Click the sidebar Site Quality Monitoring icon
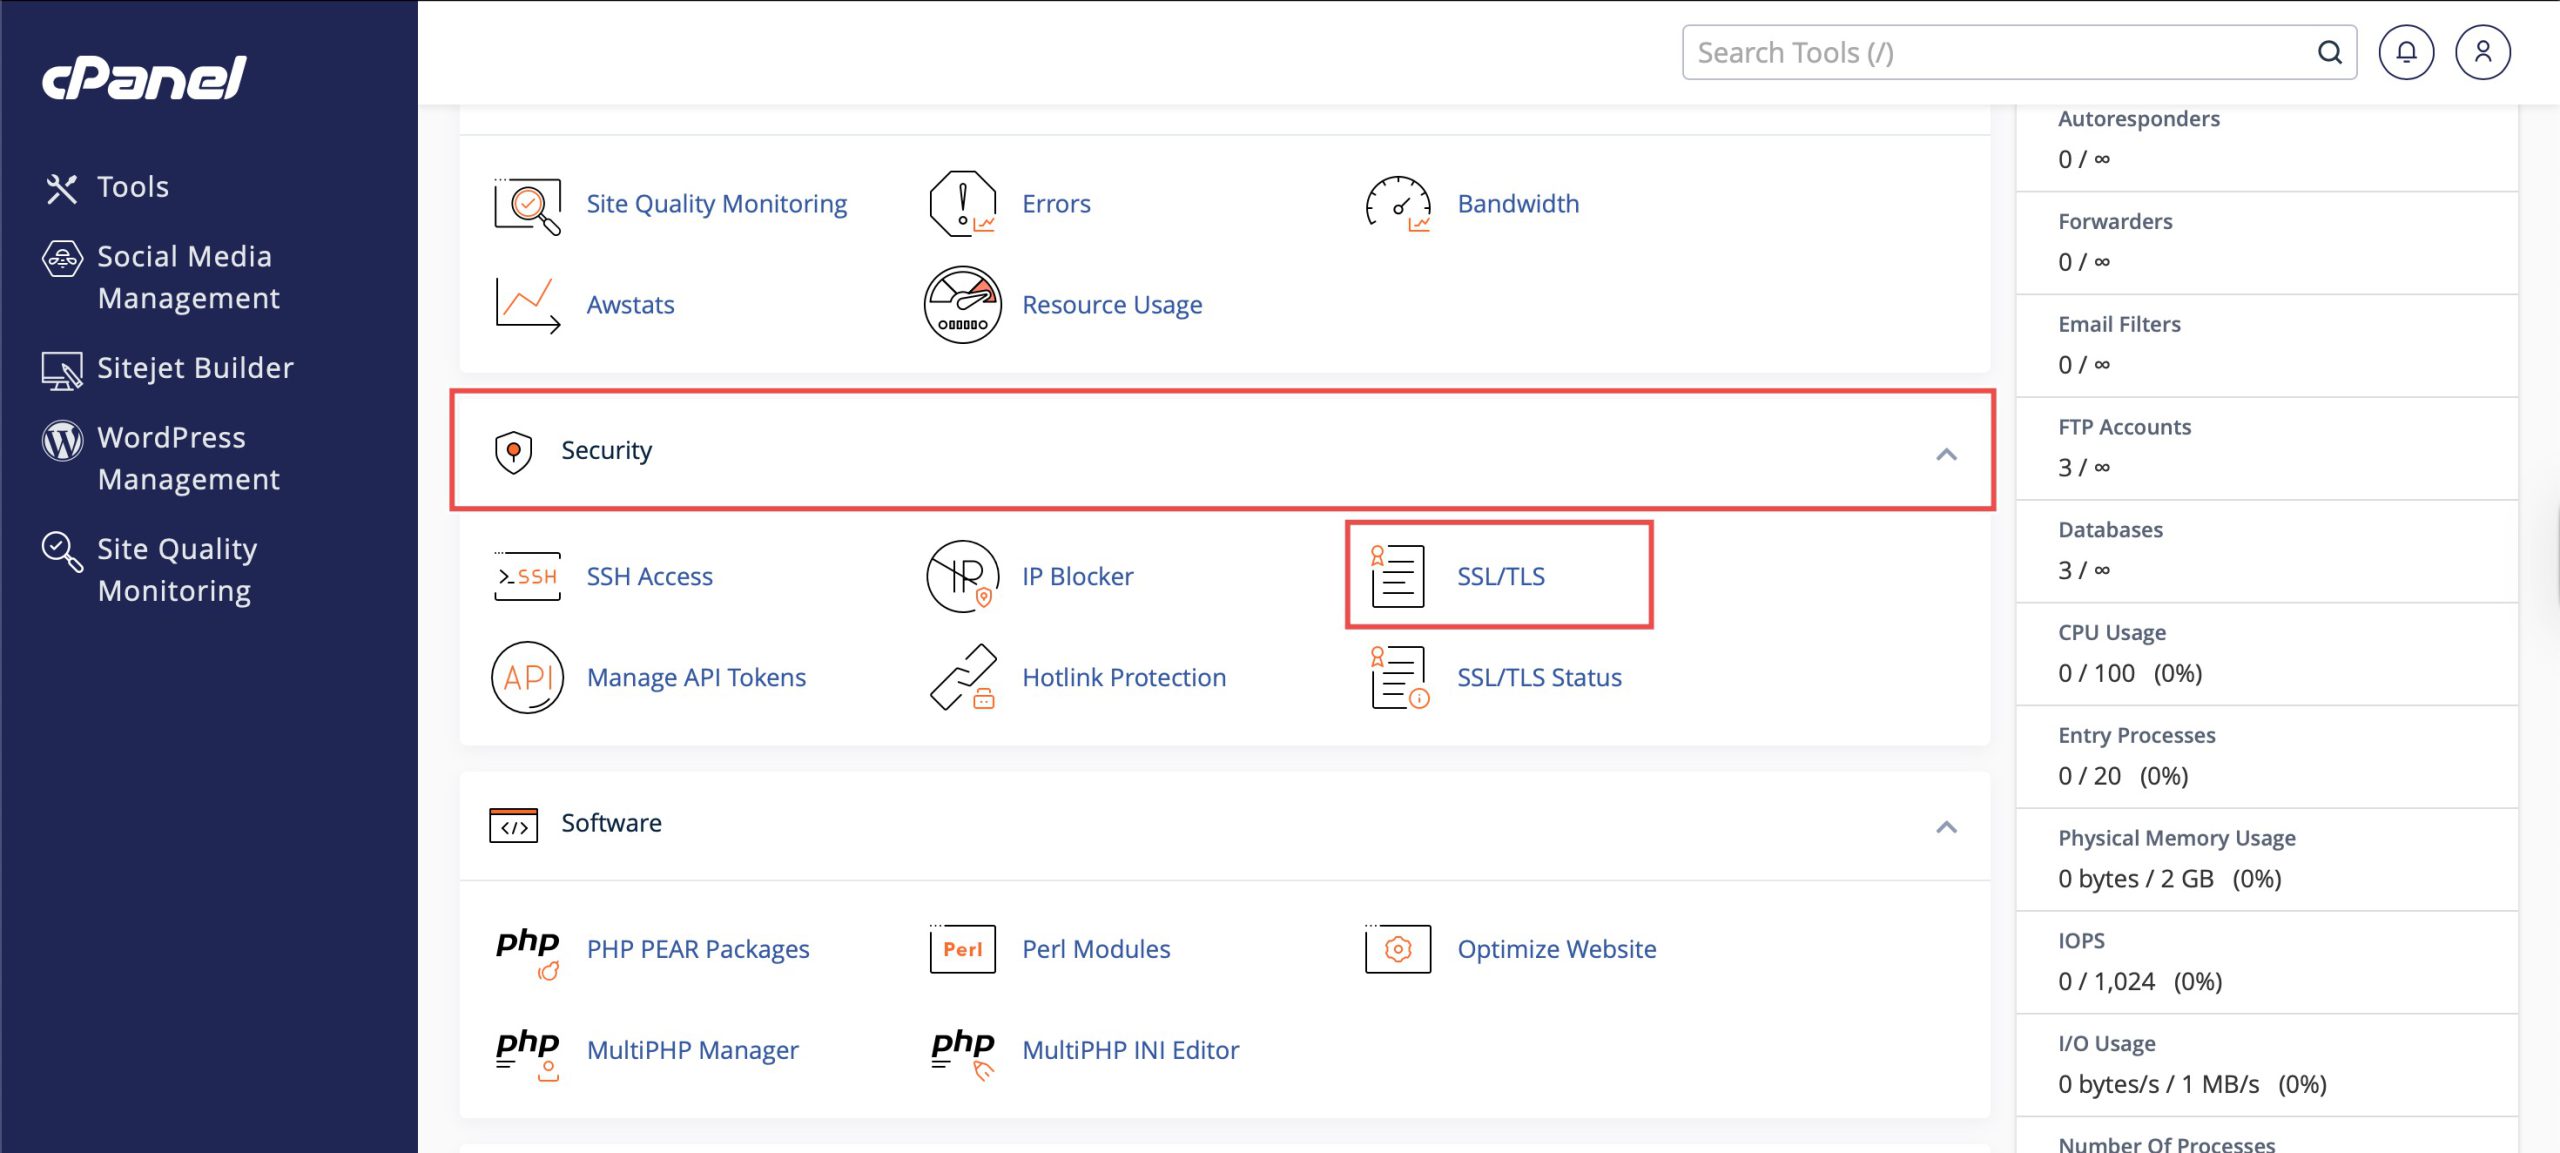Viewport: 2560px width, 1153px height. click(x=62, y=551)
